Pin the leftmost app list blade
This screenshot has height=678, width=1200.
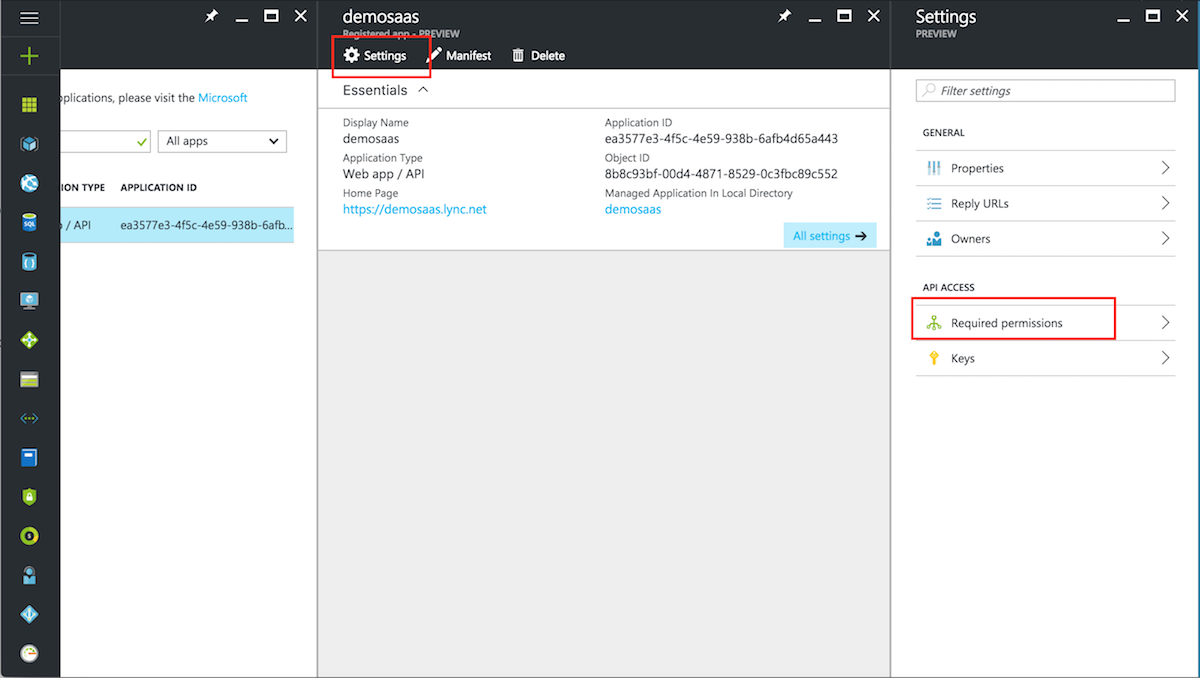[x=211, y=16]
